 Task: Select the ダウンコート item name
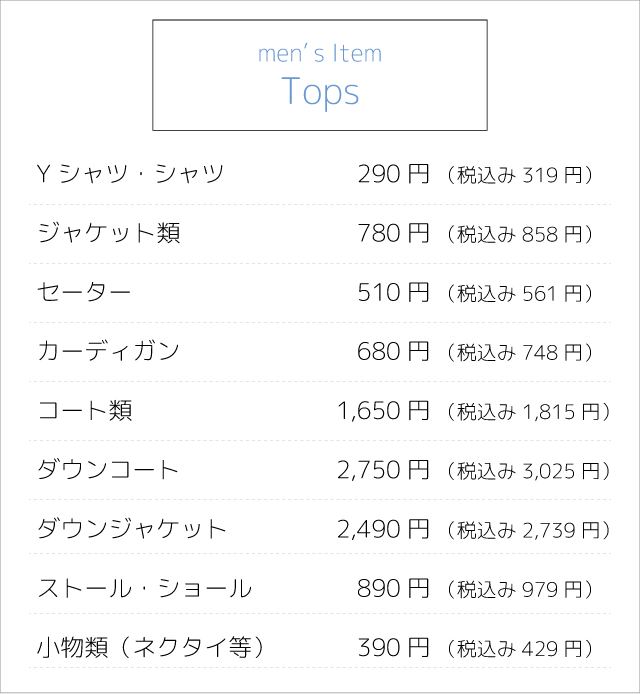point(108,469)
